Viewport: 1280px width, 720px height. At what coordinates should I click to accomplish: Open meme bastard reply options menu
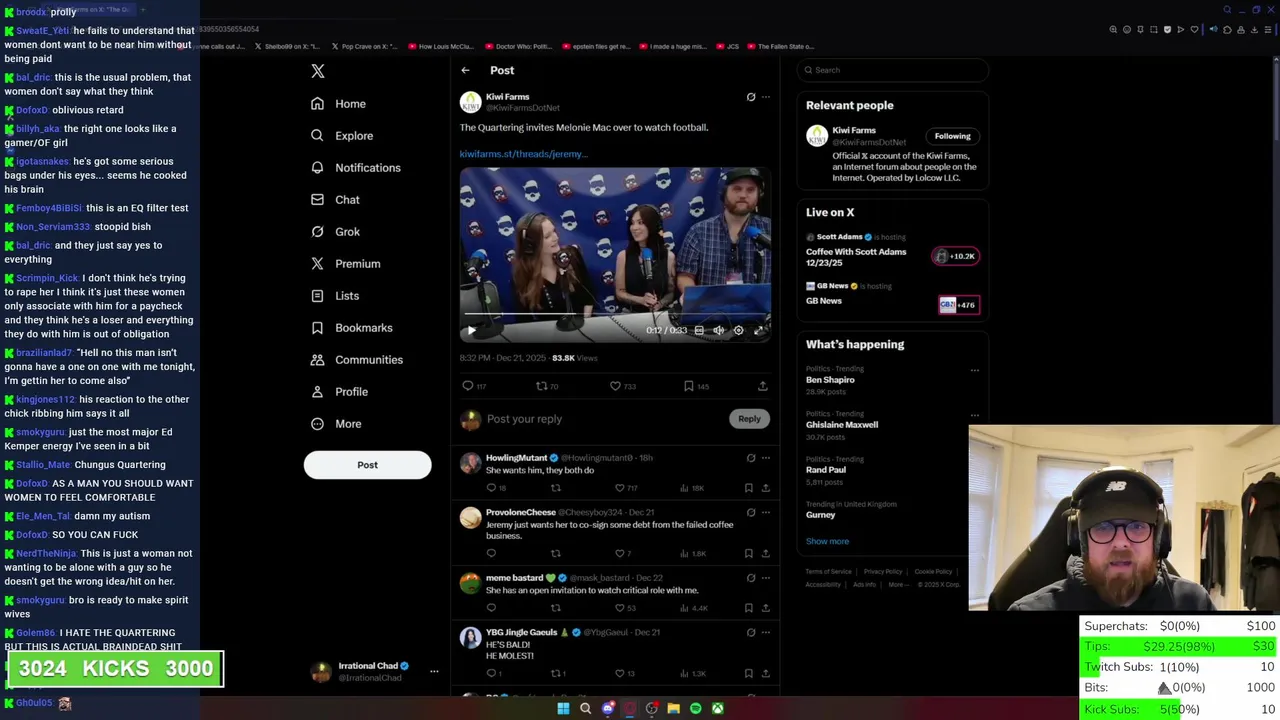766,578
